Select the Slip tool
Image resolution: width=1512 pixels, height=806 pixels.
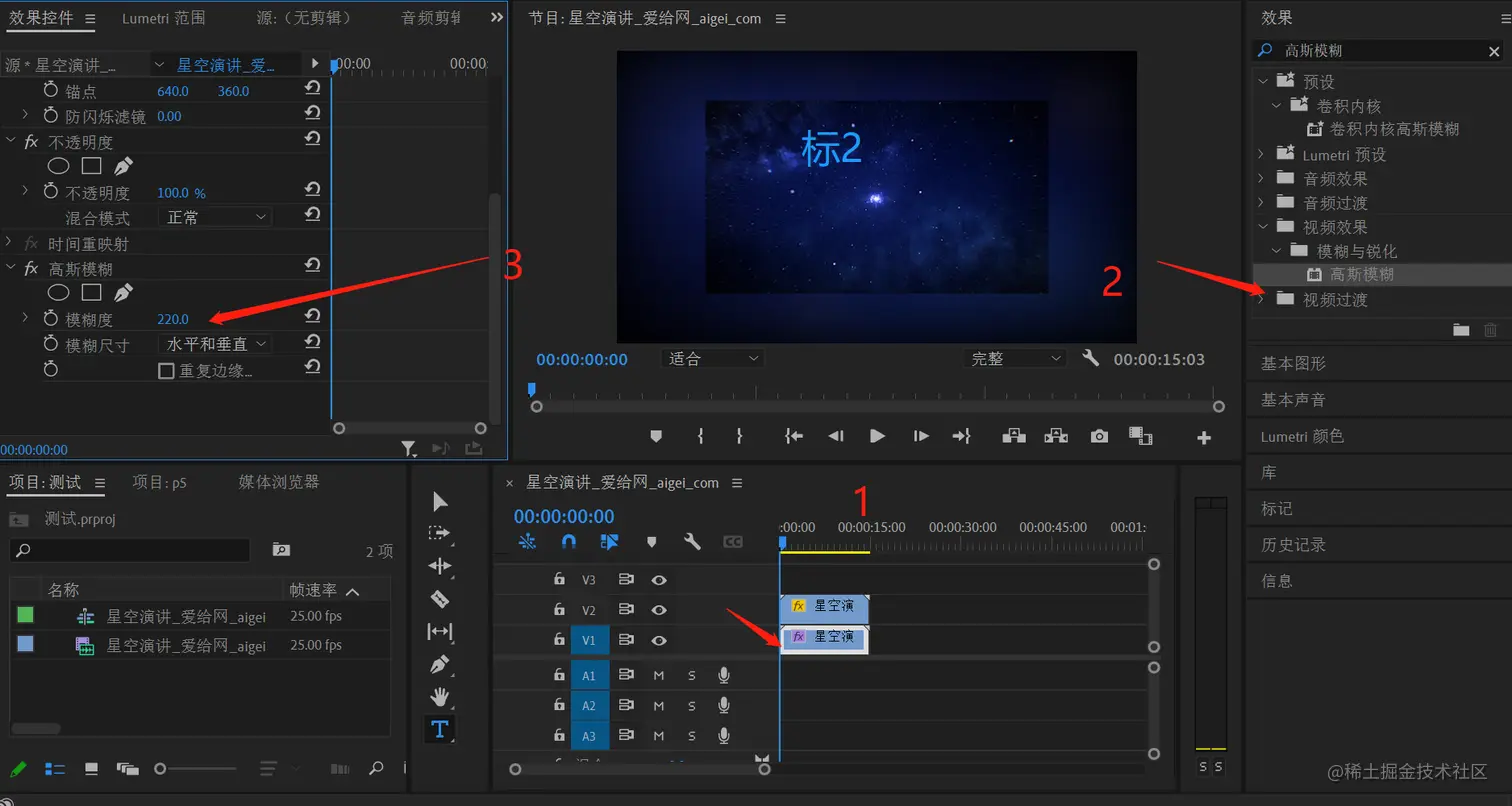[x=440, y=631]
